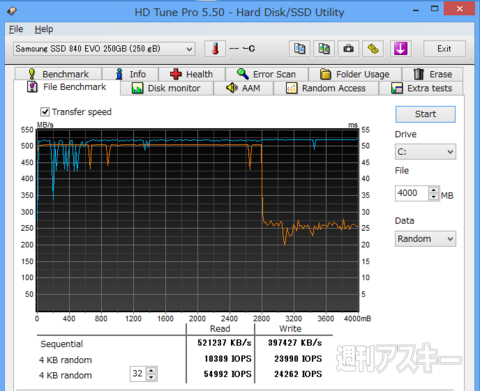Open the options tools icon
The height and width of the screenshot is (391, 480).
(x=373, y=49)
